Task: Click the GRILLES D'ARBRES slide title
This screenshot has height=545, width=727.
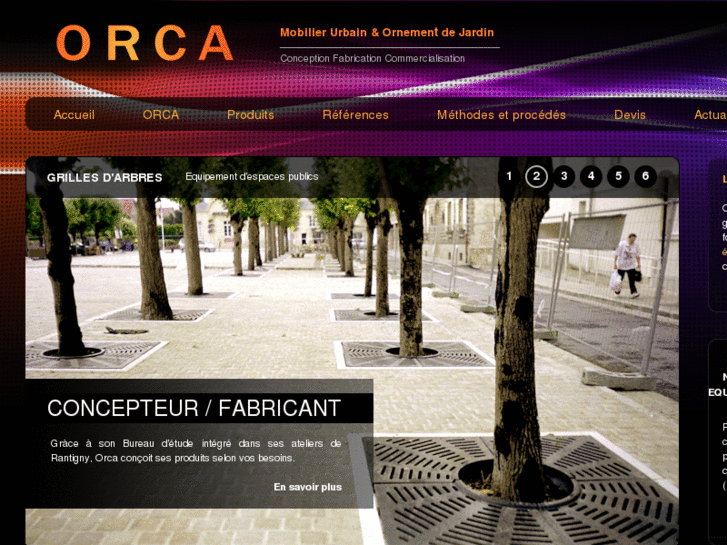Action: [x=104, y=178]
